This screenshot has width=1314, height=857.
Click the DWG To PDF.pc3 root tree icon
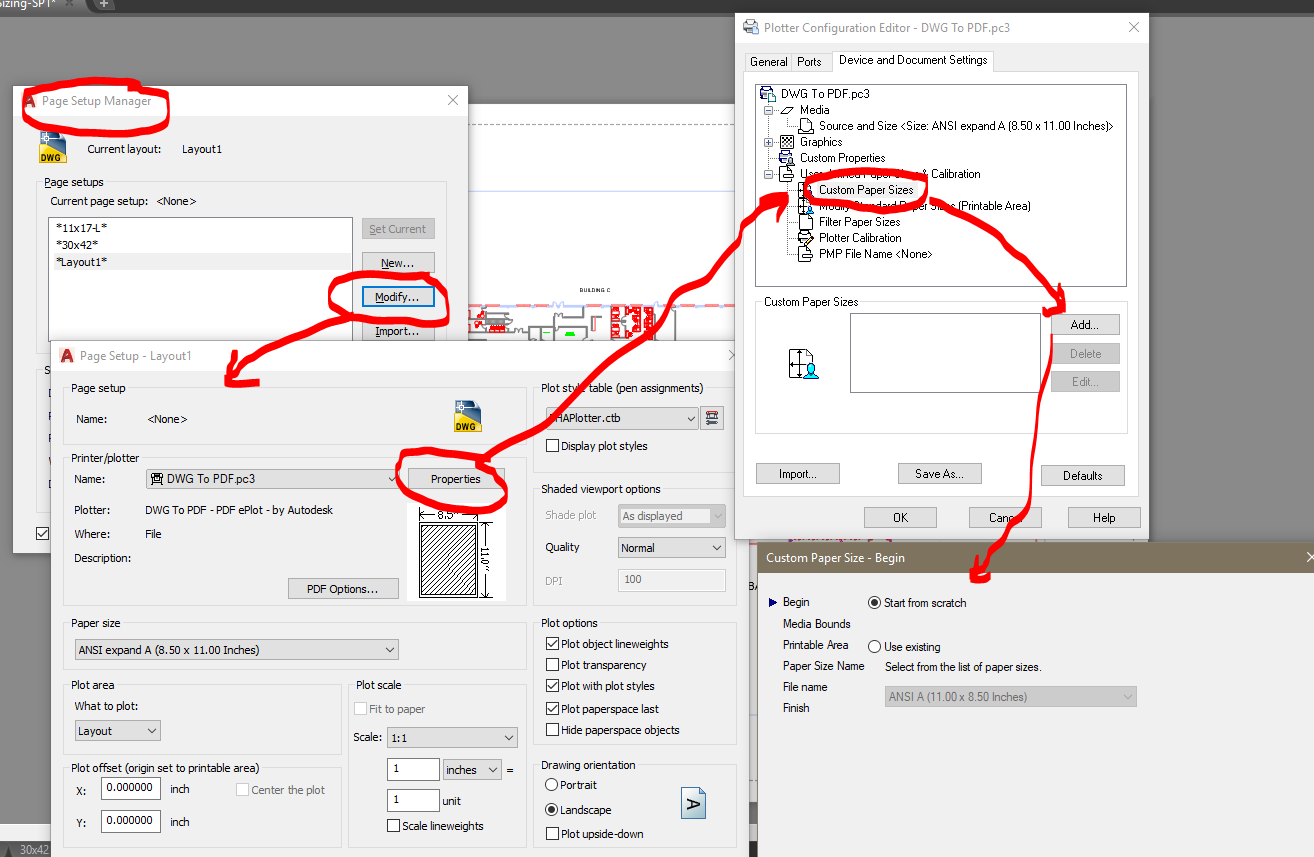tap(768, 94)
